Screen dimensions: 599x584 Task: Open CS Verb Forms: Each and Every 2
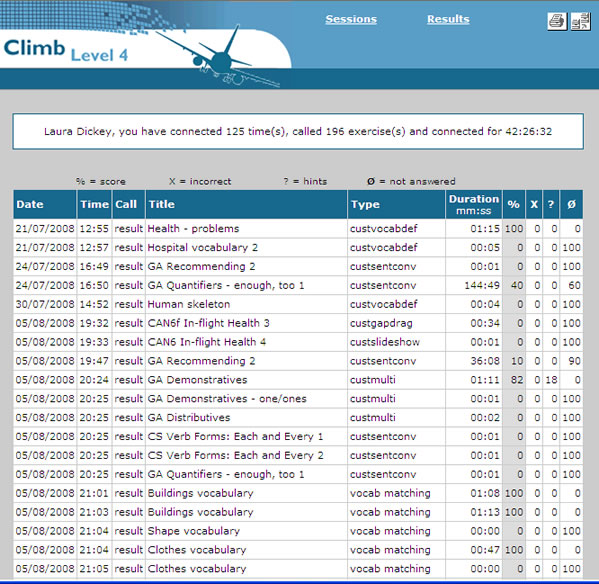point(235,455)
